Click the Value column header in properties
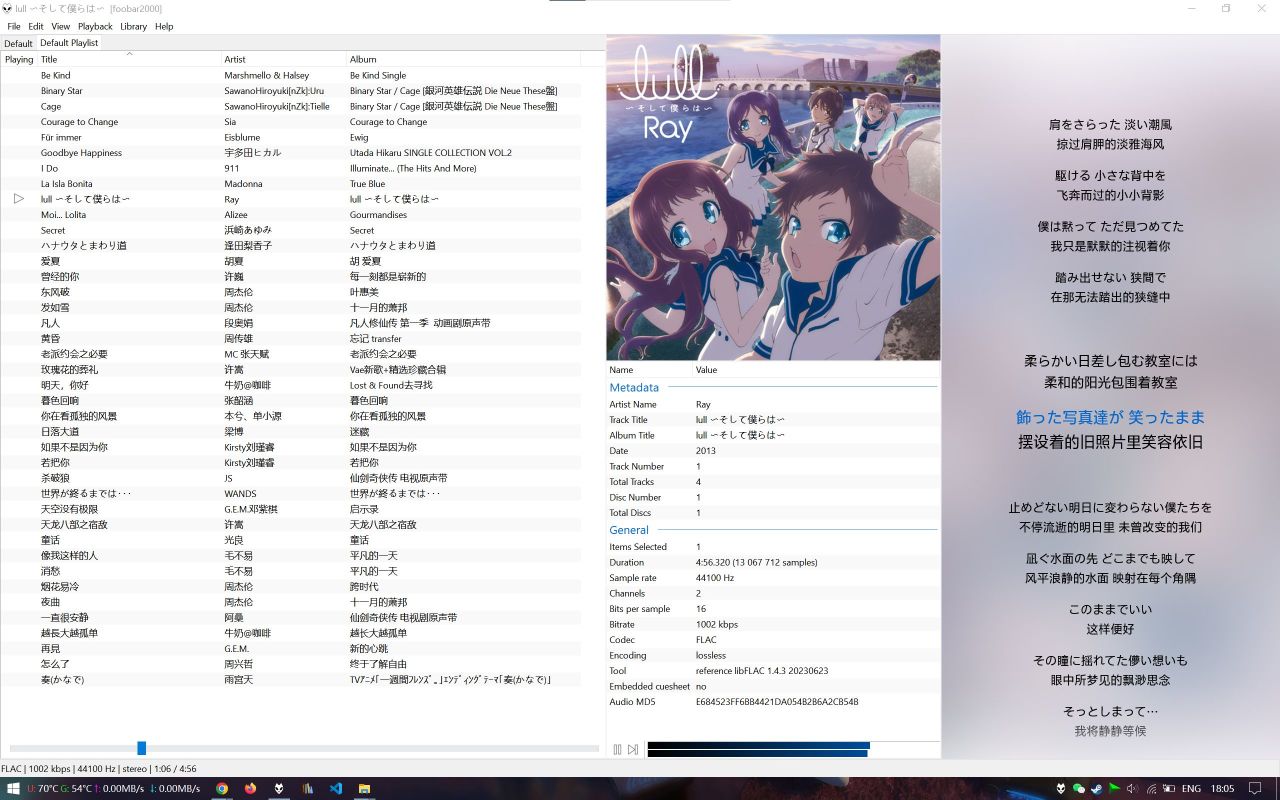 point(816,370)
